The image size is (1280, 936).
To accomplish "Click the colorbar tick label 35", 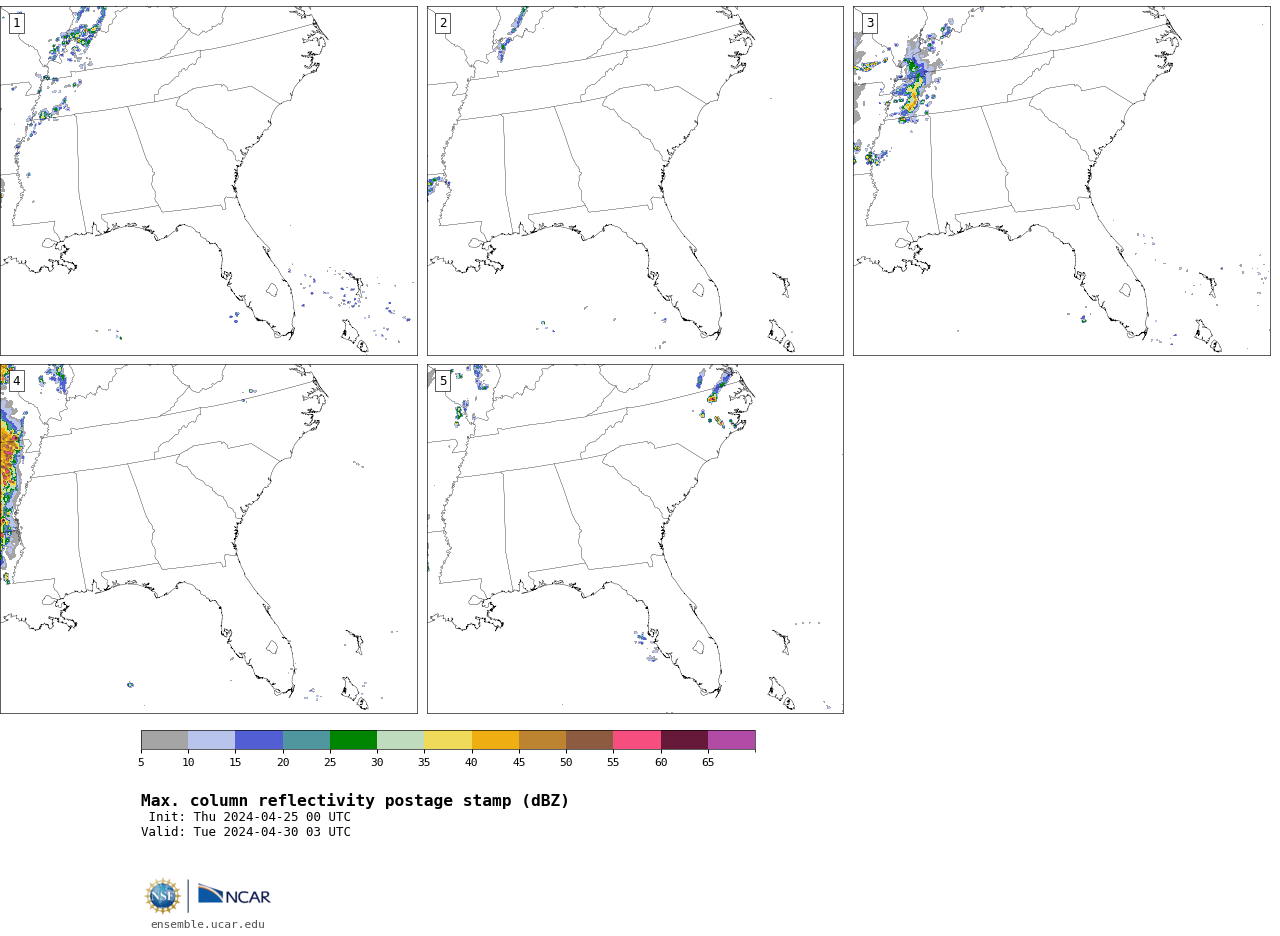I will tap(424, 762).
